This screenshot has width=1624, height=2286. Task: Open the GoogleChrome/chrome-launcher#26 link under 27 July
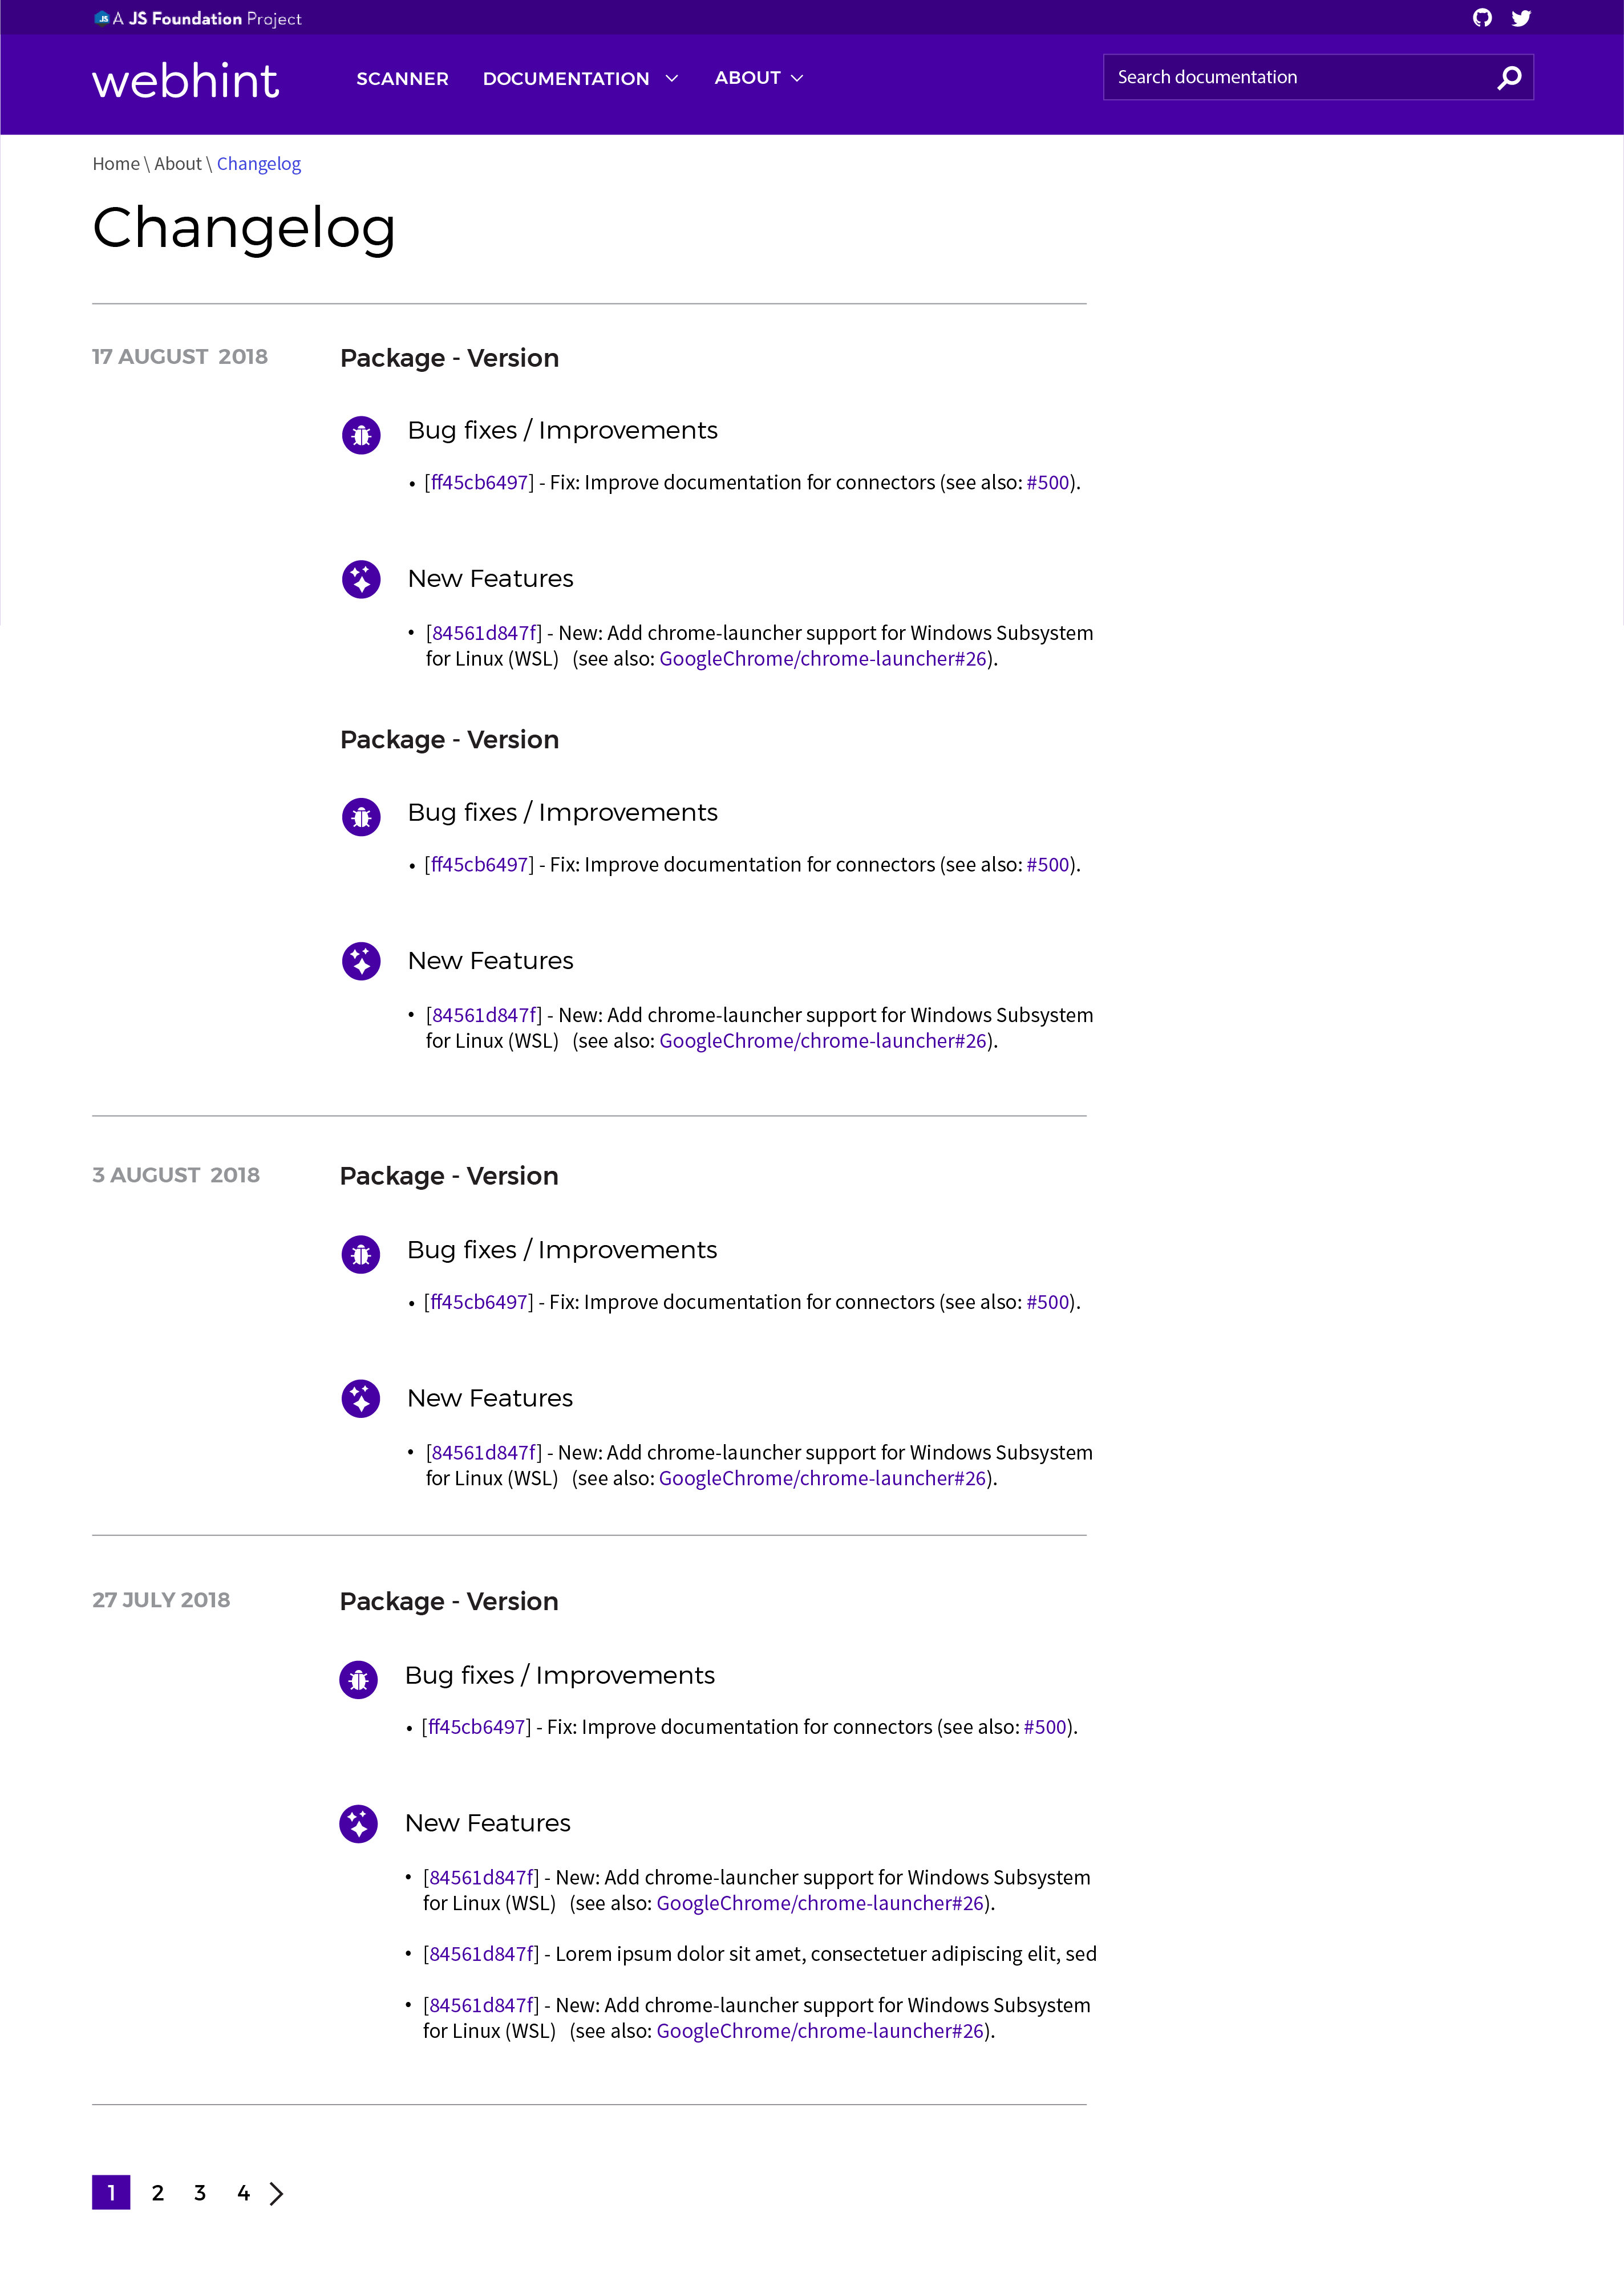click(x=820, y=1904)
